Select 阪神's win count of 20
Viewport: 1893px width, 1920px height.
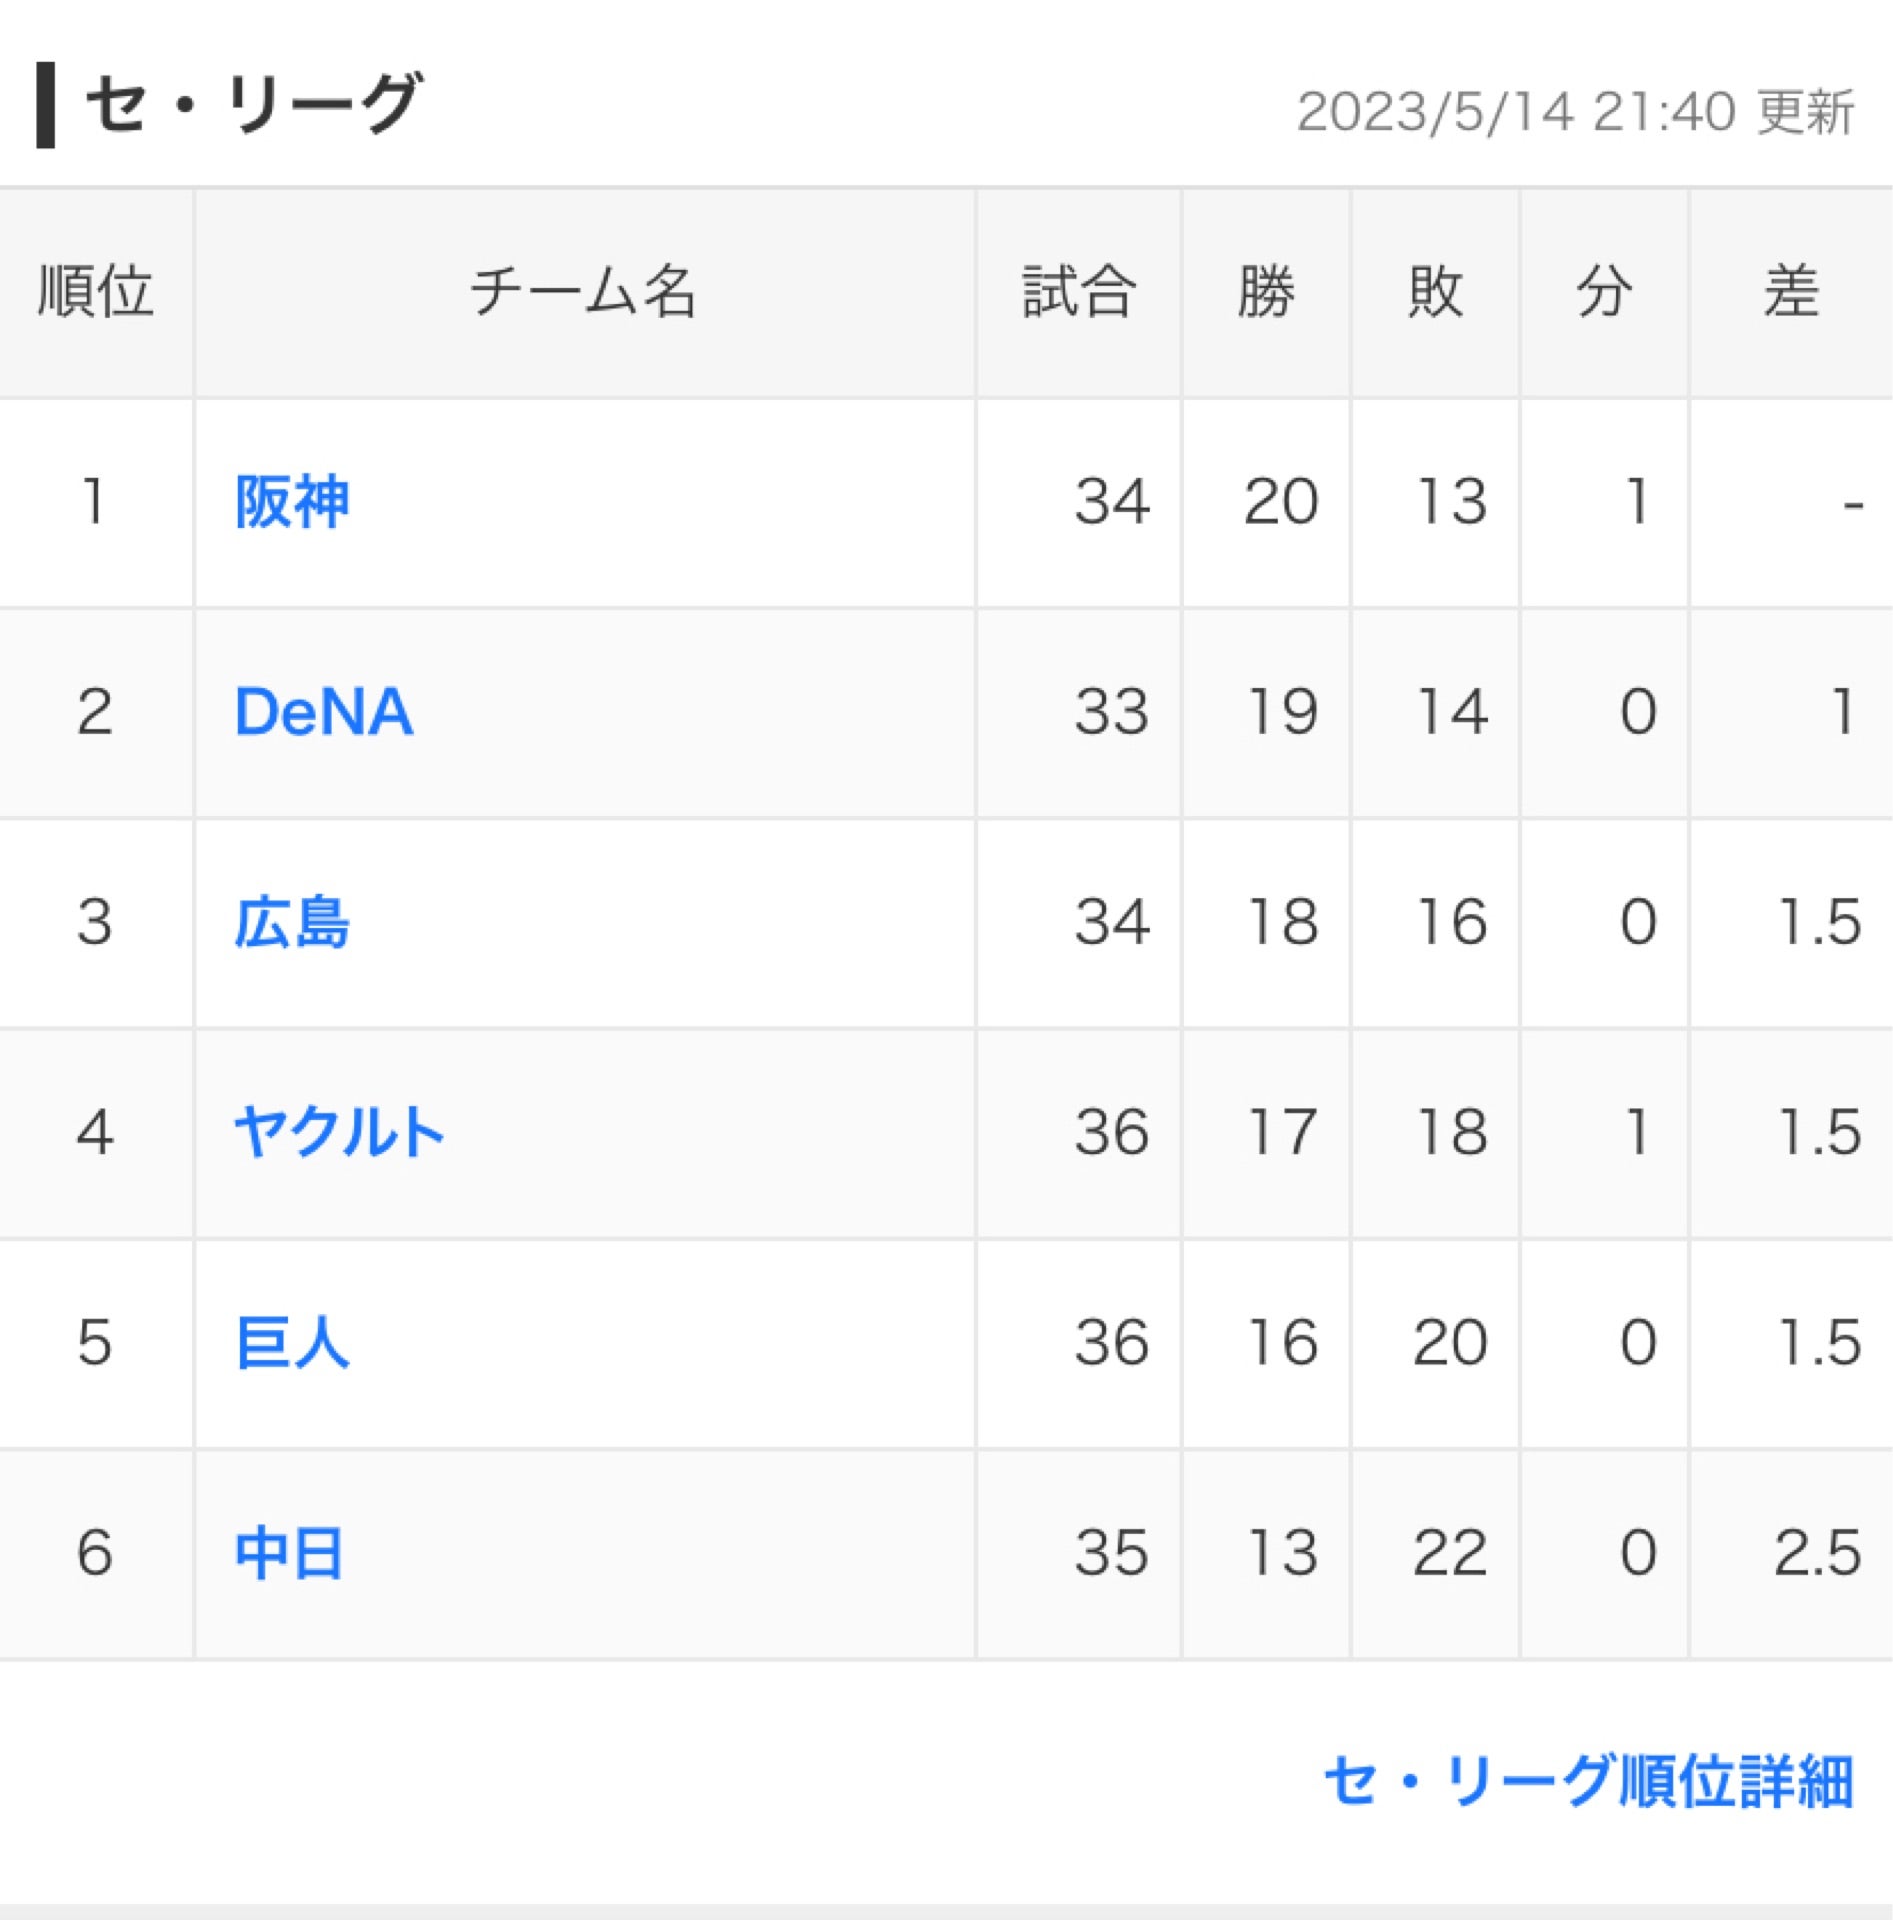pyautogui.click(x=1280, y=501)
